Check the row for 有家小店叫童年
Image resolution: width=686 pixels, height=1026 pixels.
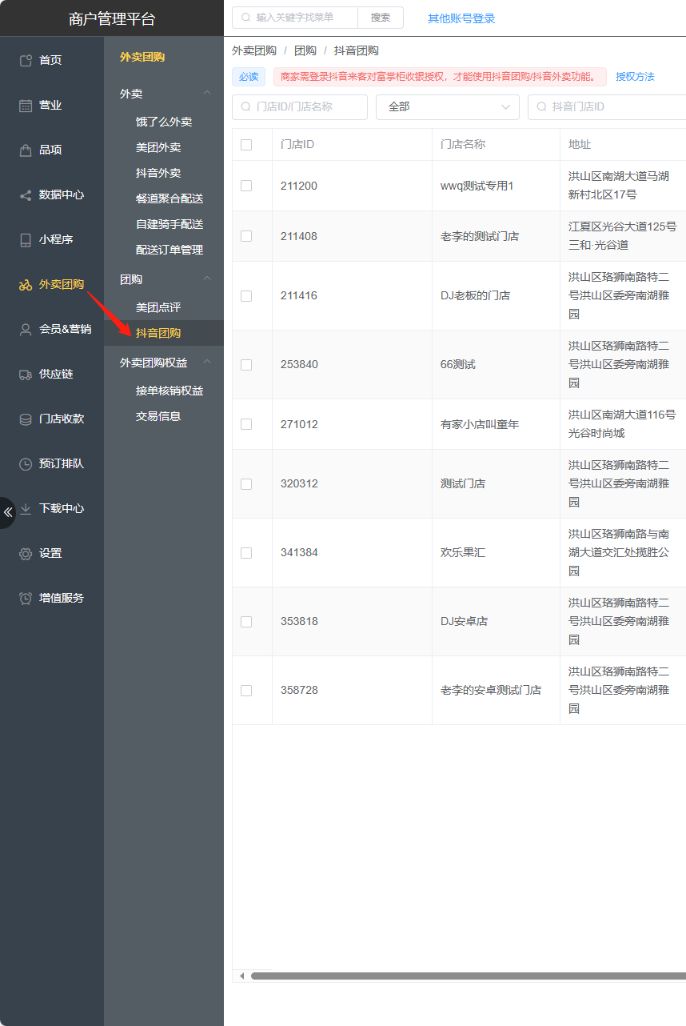tap(246, 424)
